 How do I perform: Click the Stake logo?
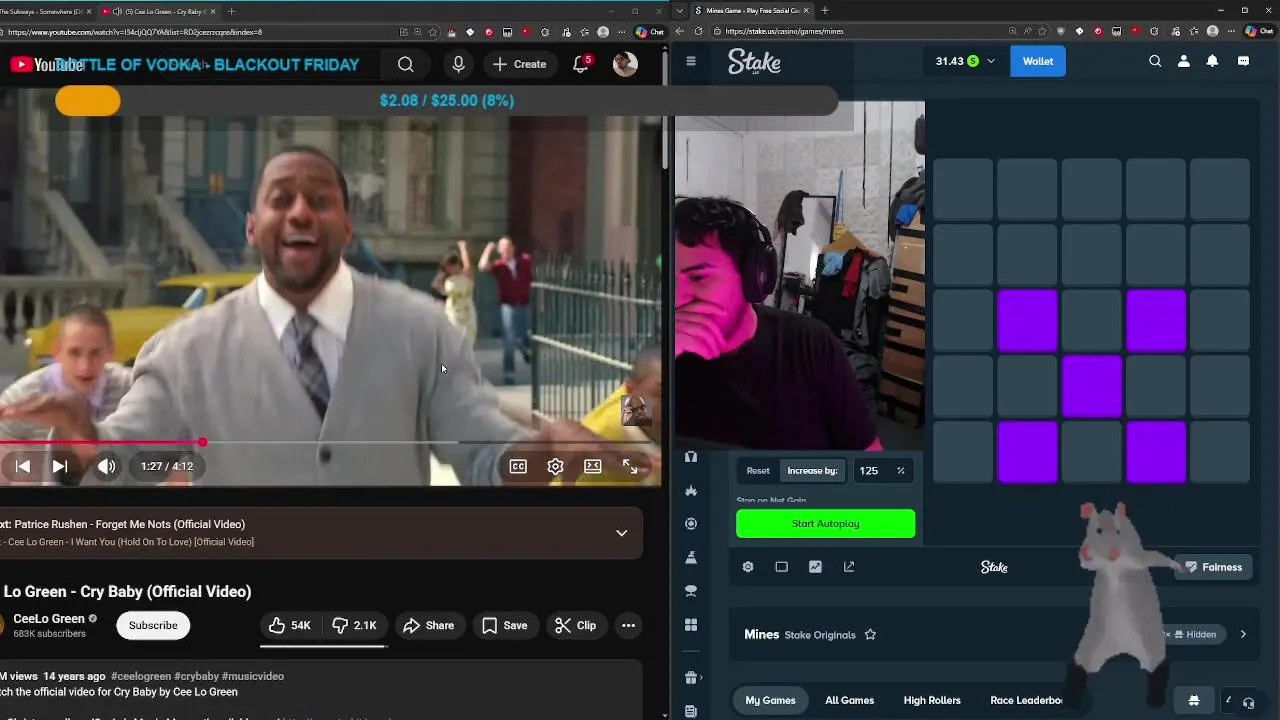(754, 62)
